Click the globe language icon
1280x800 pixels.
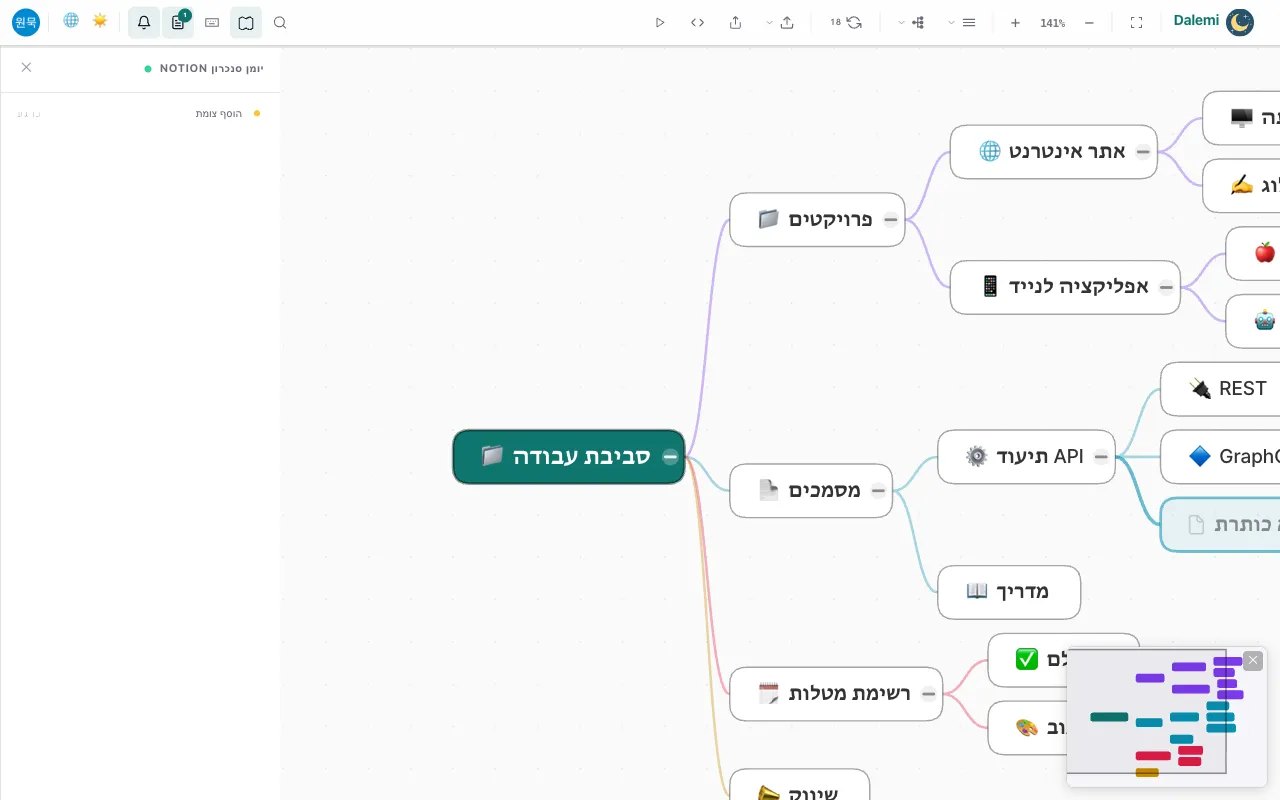coord(71,20)
